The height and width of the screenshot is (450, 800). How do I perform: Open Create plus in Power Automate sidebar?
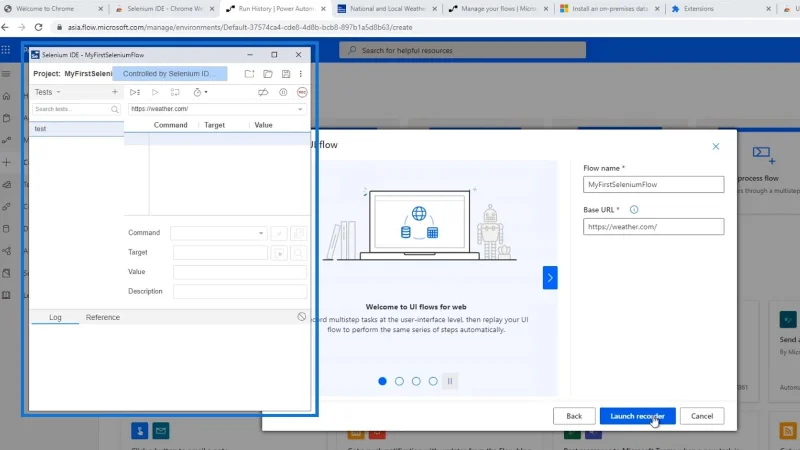tap(6, 162)
